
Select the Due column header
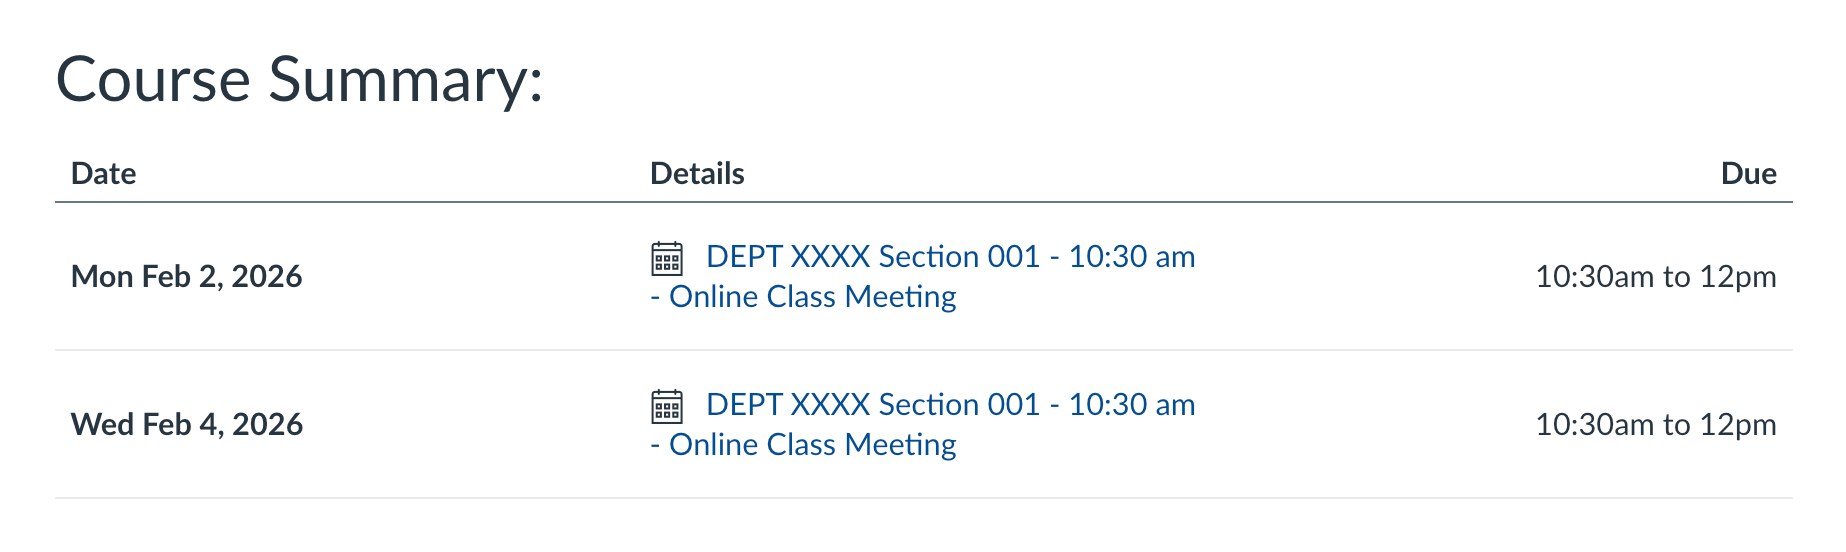click(x=1748, y=174)
